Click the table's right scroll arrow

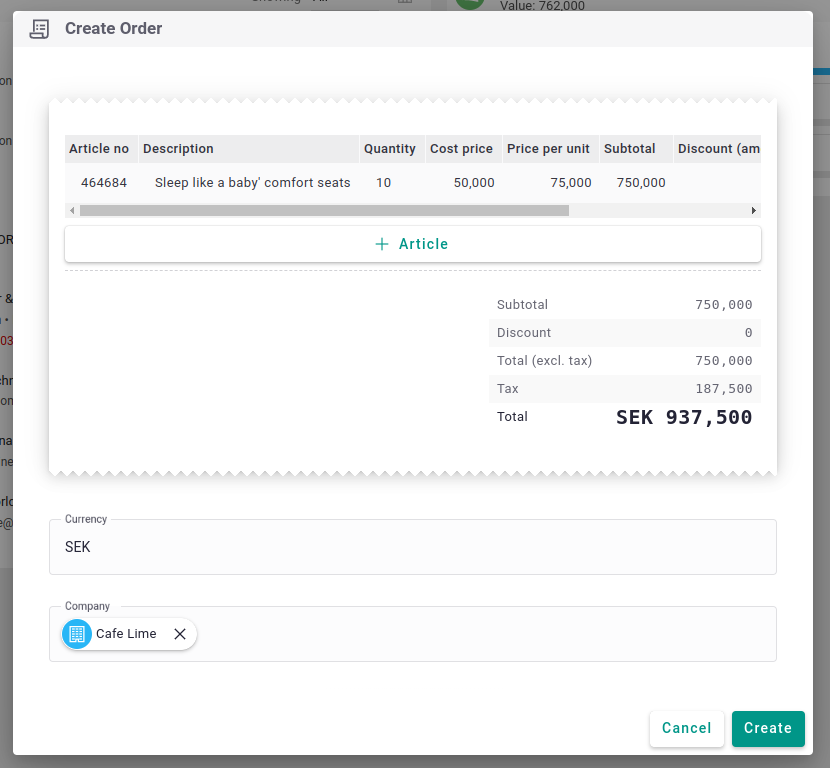754,211
